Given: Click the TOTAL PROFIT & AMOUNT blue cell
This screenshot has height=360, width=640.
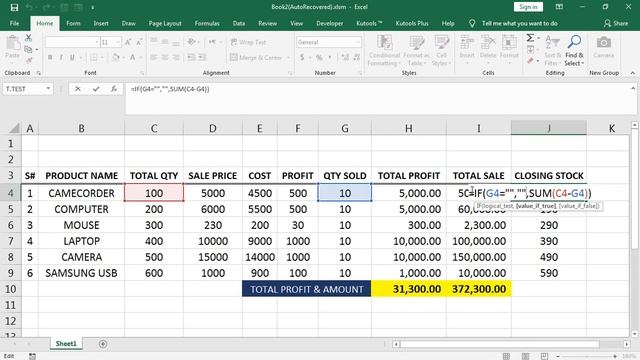Looking at the screenshot, I should pyautogui.click(x=307, y=289).
